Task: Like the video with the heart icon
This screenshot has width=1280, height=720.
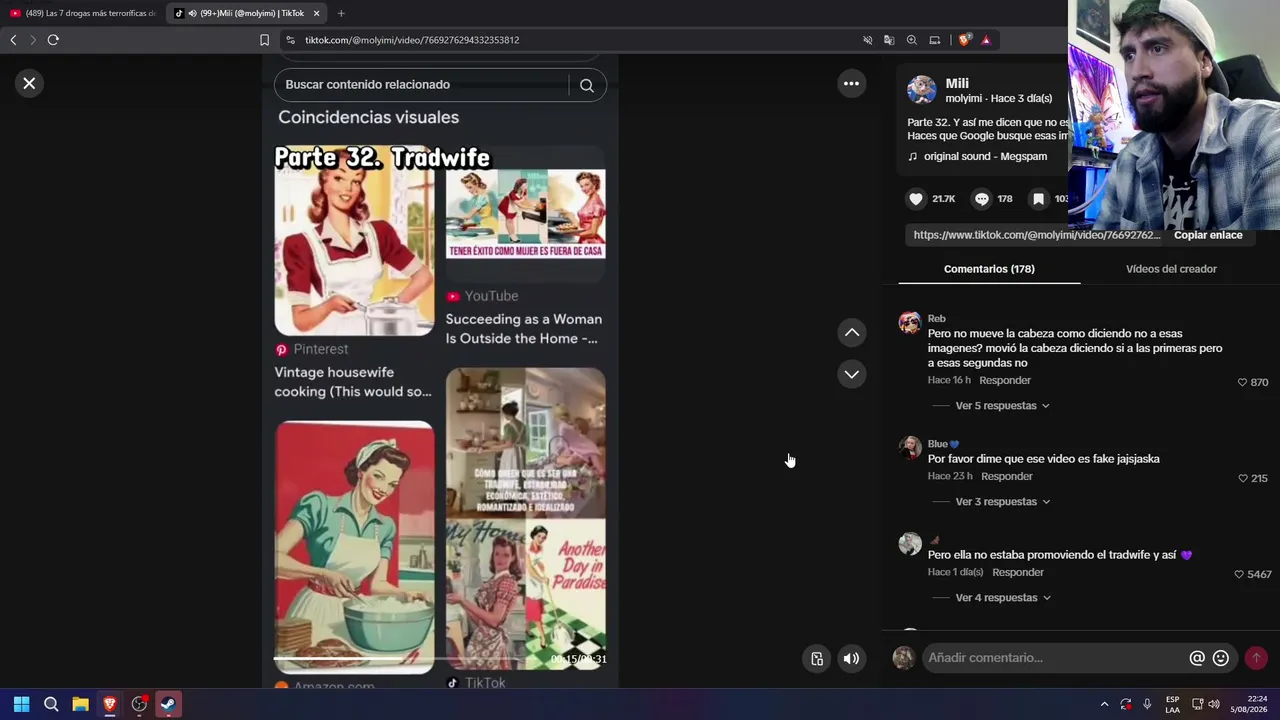Action: pos(915,199)
